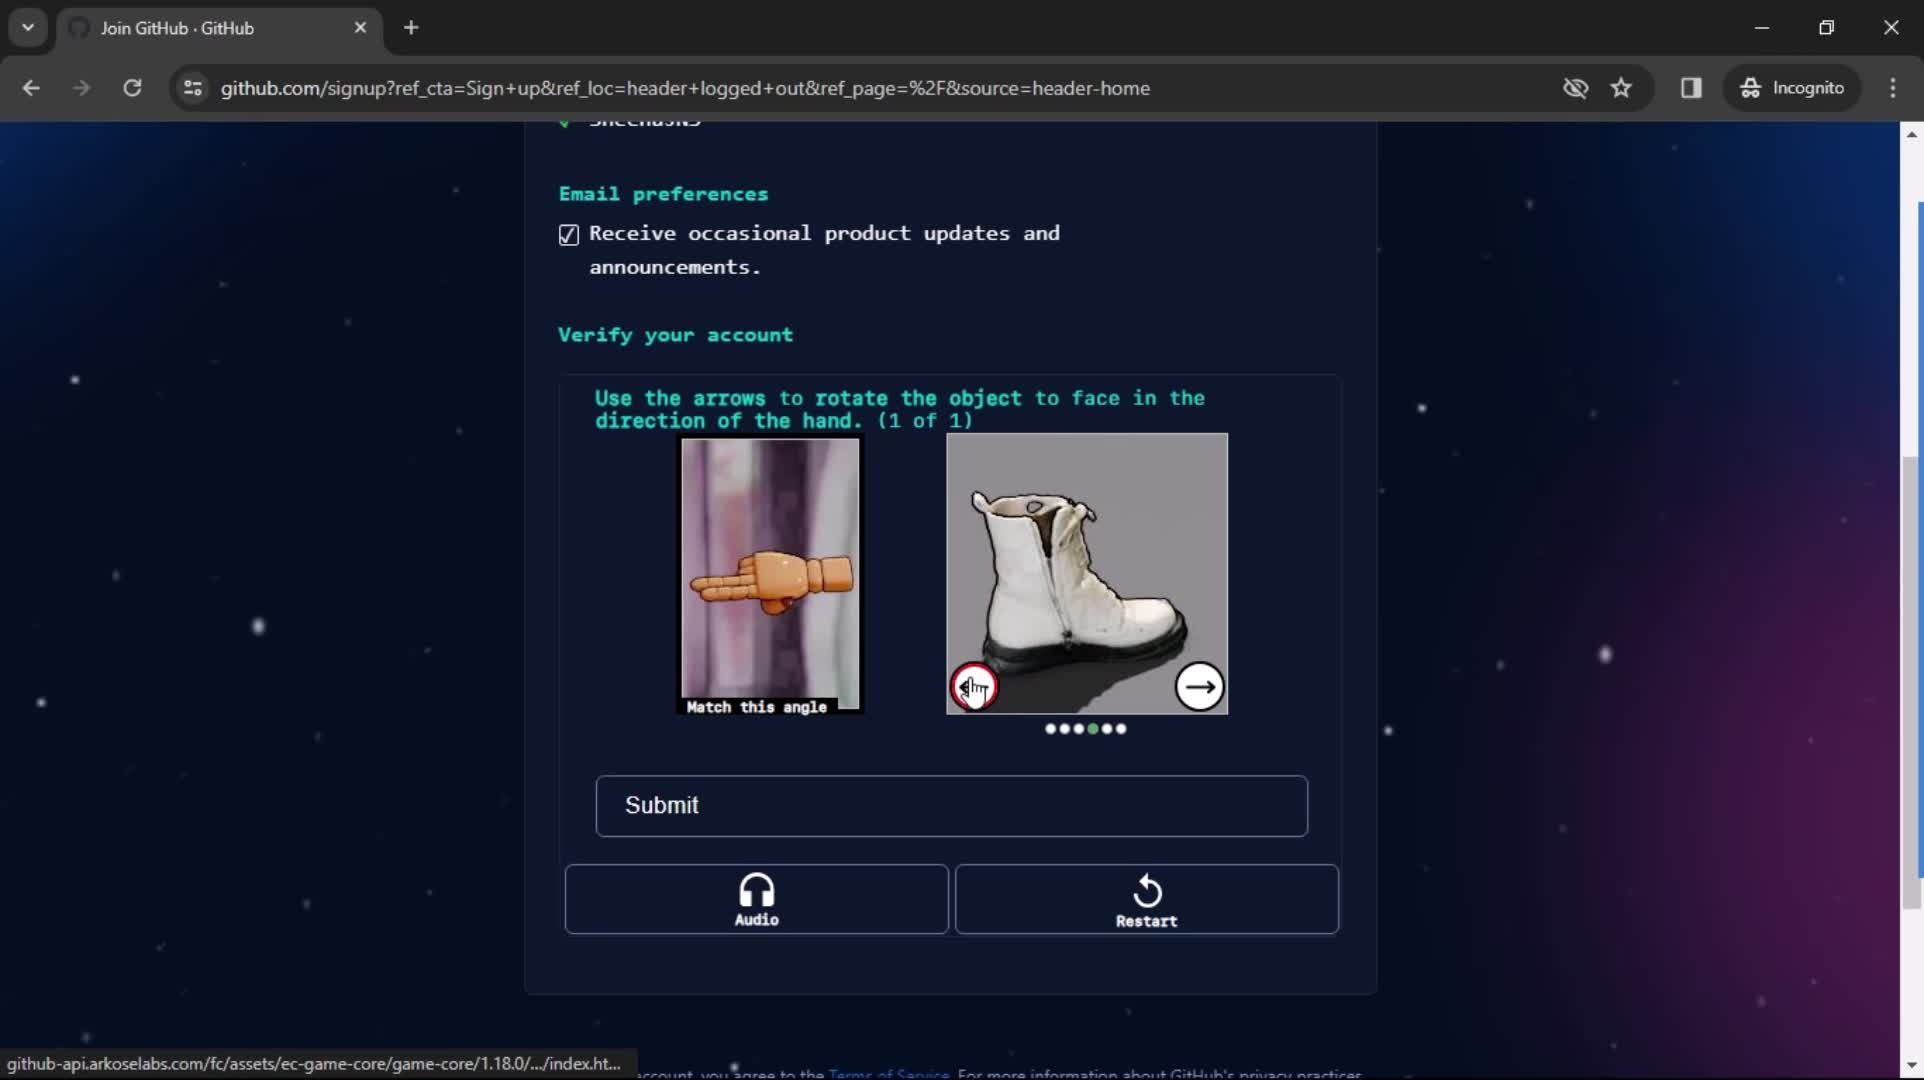
Task: Bookmark this page with the star icon
Action: click(x=1621, y=88)
